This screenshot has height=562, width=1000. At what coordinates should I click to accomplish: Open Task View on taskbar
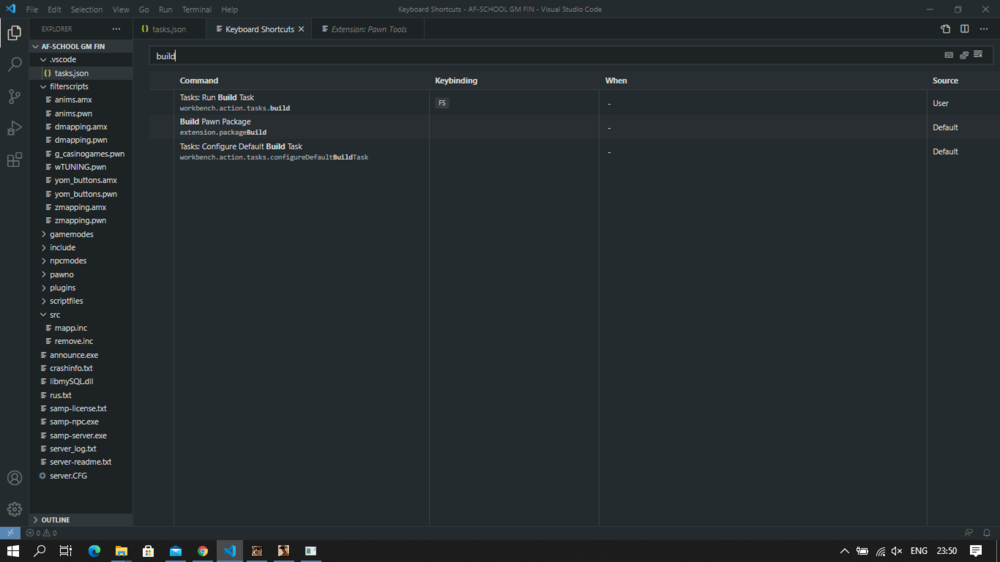(66, 551)
